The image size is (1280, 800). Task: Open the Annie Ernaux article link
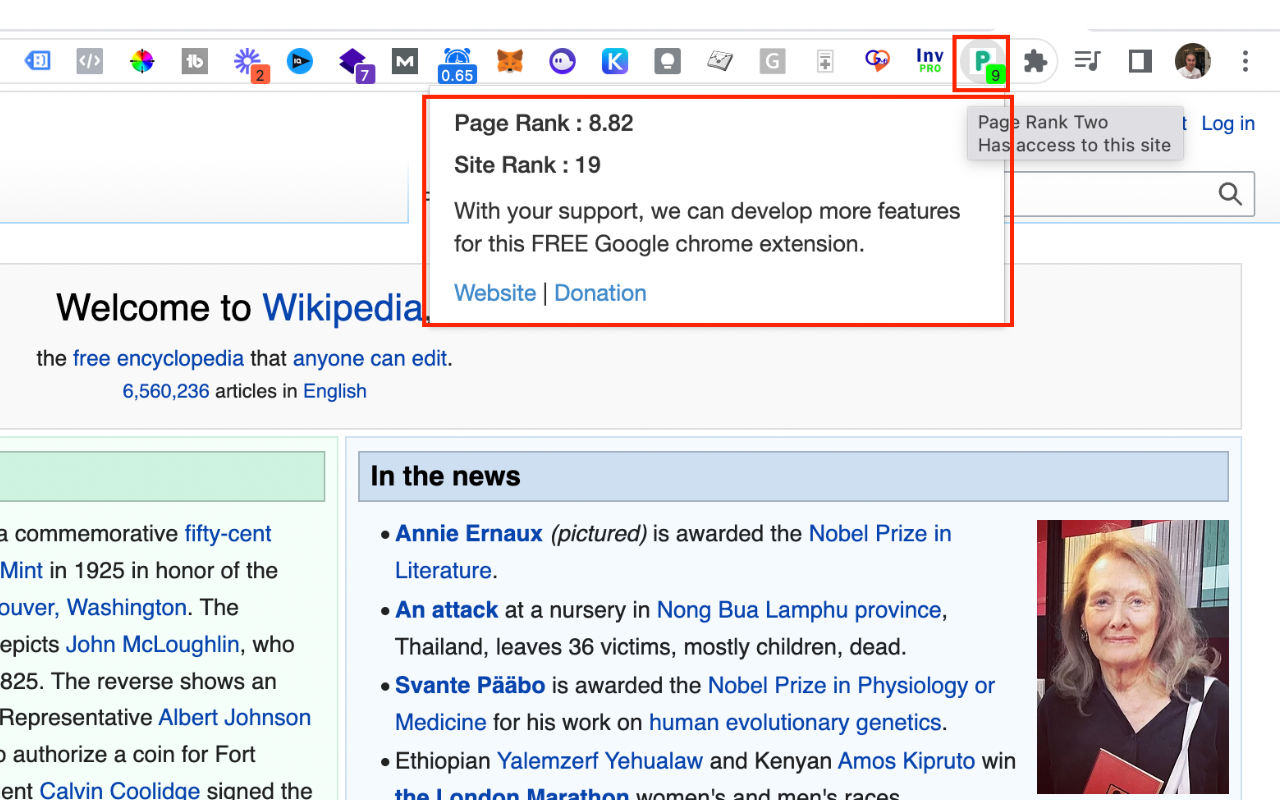(468, 534)
